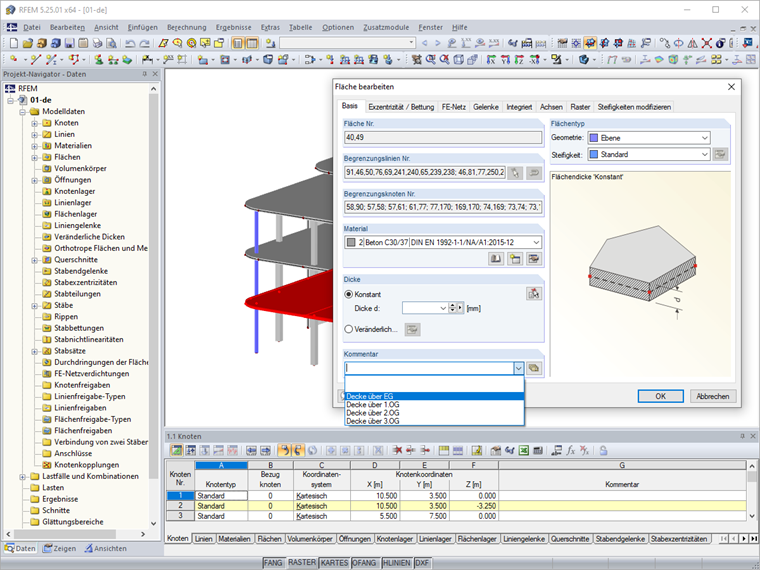Open the Berechnung menu
This screenshot has height=570, width=760.
point(187,28)
